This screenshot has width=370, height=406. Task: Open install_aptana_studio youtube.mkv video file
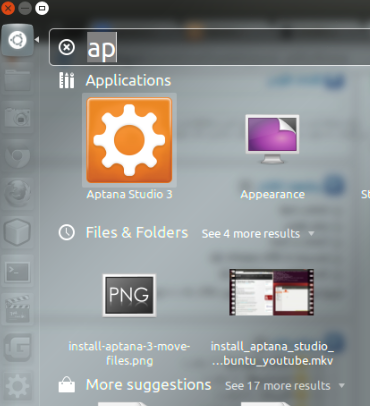click(272, 292)
